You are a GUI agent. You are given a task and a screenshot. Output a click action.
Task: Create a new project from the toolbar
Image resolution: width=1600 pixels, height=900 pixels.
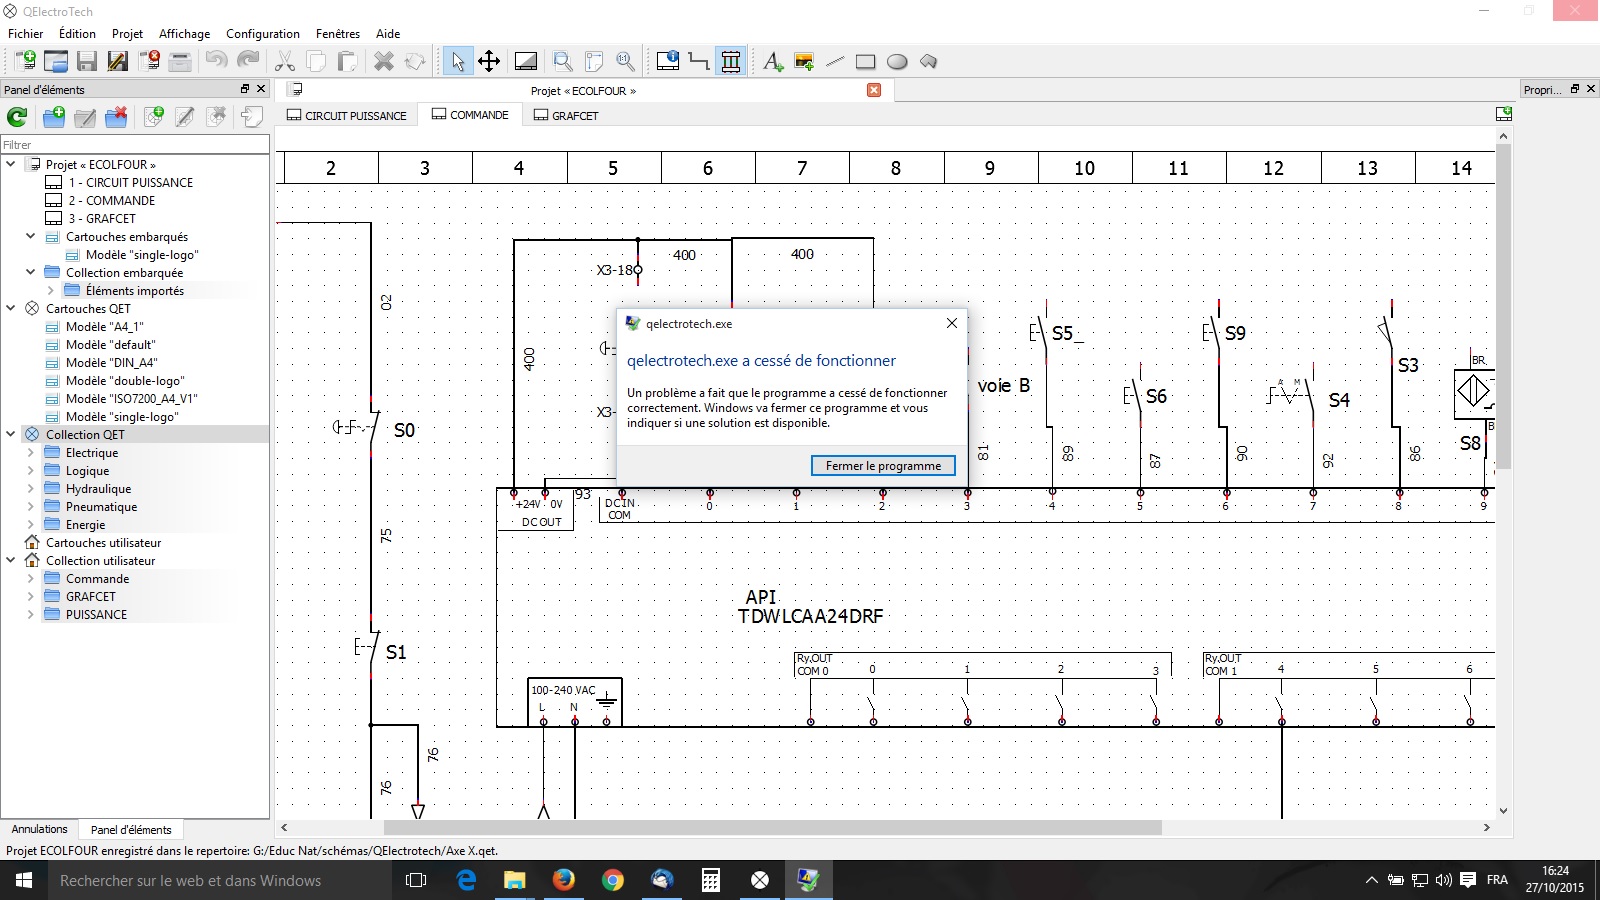coord(25,61)
